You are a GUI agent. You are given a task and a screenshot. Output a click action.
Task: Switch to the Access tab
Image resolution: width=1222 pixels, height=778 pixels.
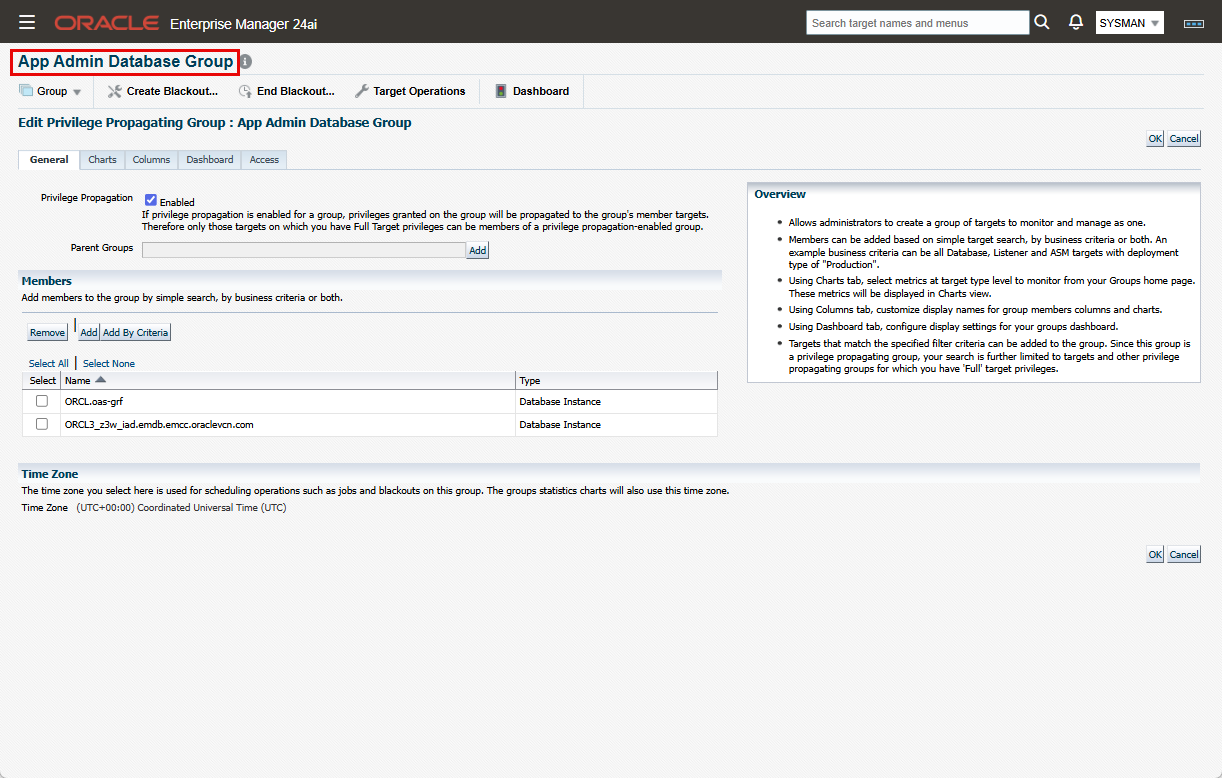point(263,159)
